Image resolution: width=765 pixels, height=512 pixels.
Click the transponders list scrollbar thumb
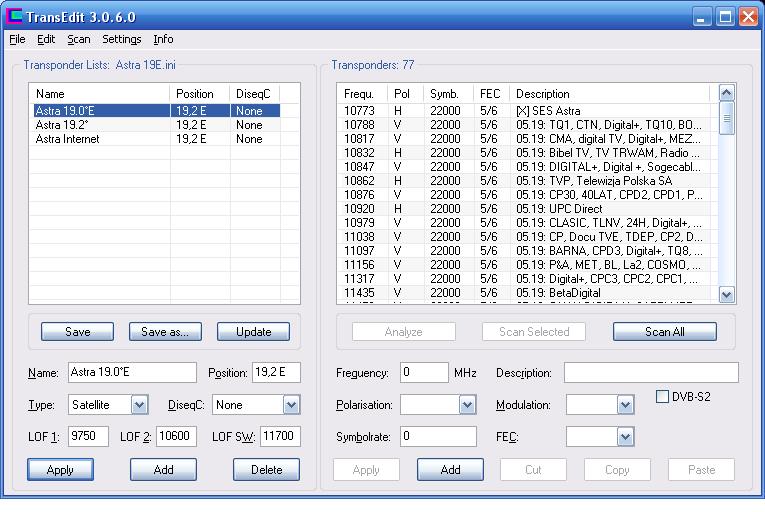click(x=726, y=118)
